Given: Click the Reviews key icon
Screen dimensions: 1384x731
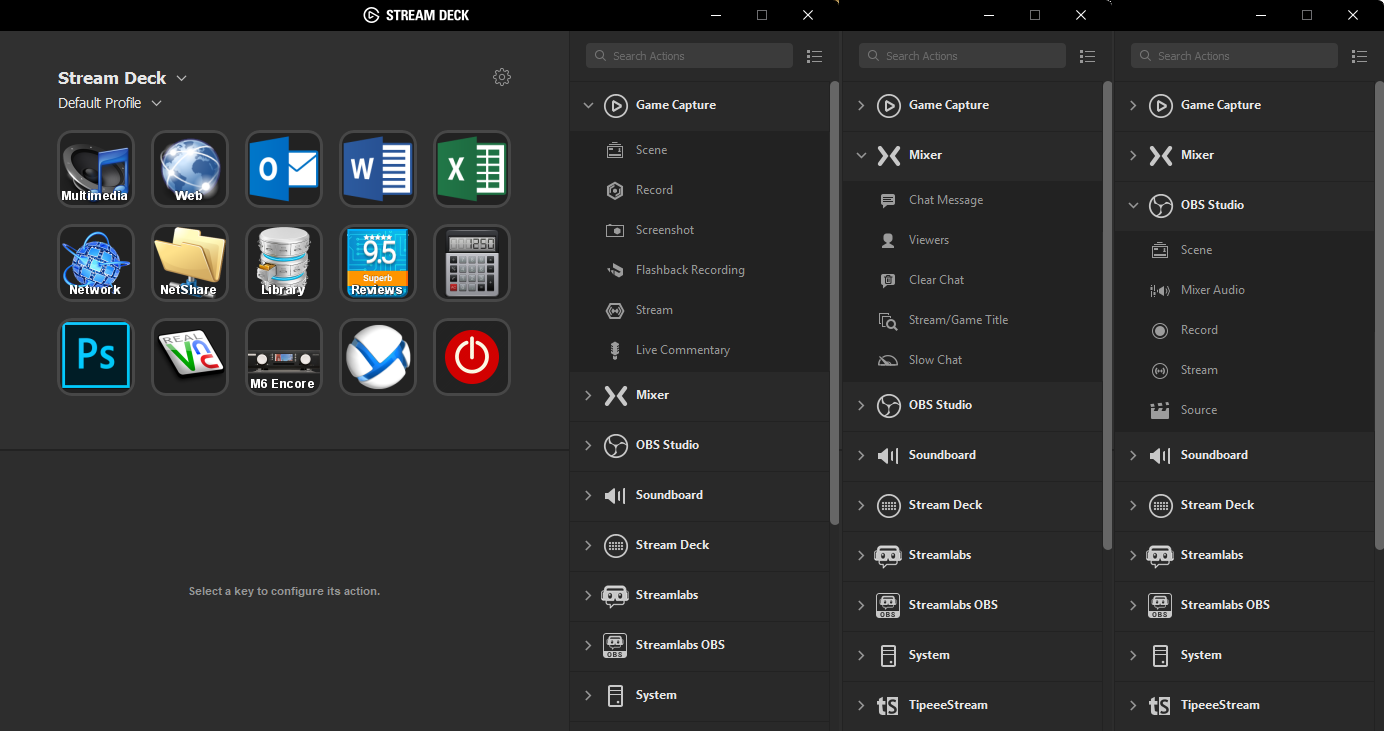Looking at the screenshot, I should [378, 263].
